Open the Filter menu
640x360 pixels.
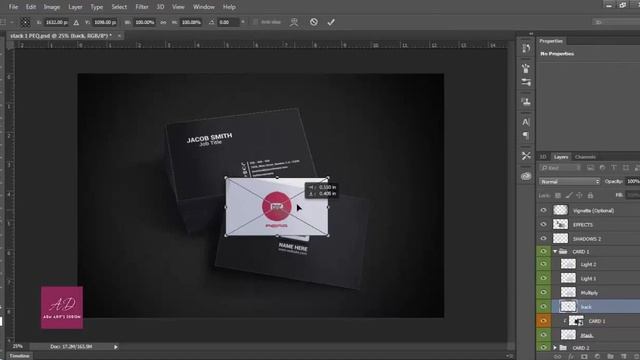[142, 7]
